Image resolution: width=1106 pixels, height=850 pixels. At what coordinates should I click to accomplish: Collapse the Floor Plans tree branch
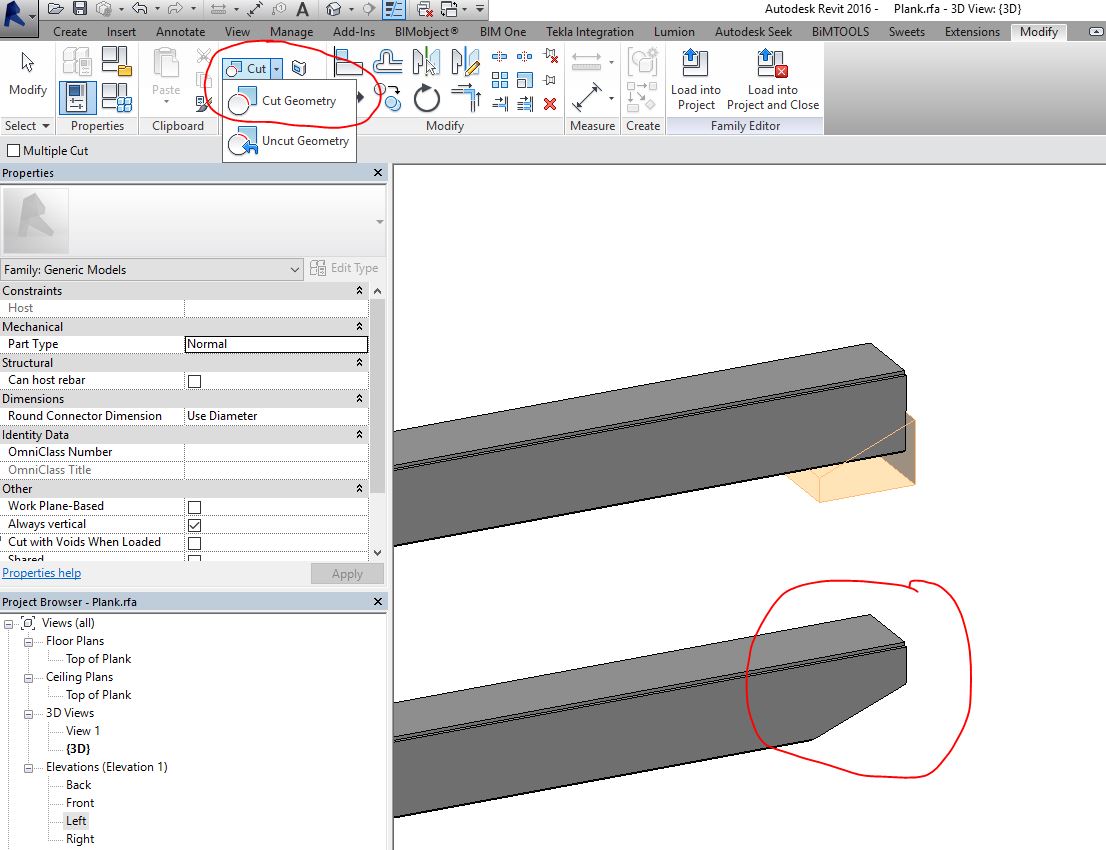(28, 641)
